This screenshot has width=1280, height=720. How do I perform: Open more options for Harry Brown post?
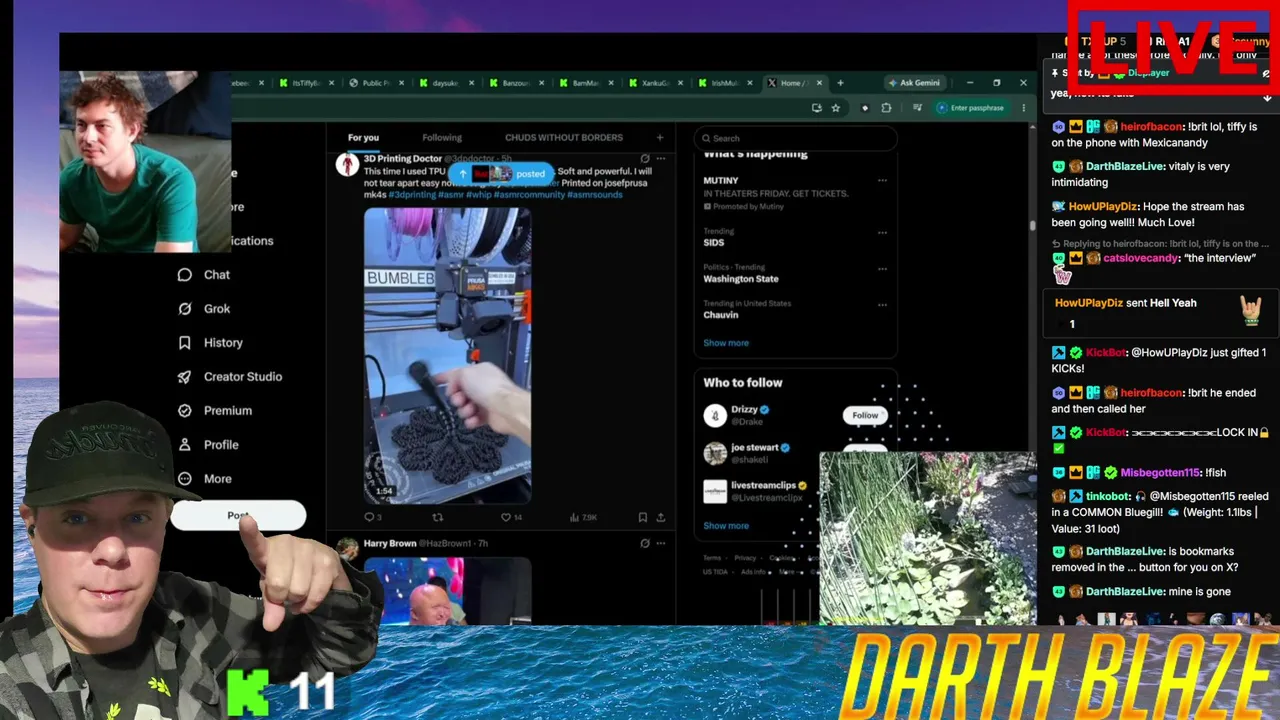660,543
